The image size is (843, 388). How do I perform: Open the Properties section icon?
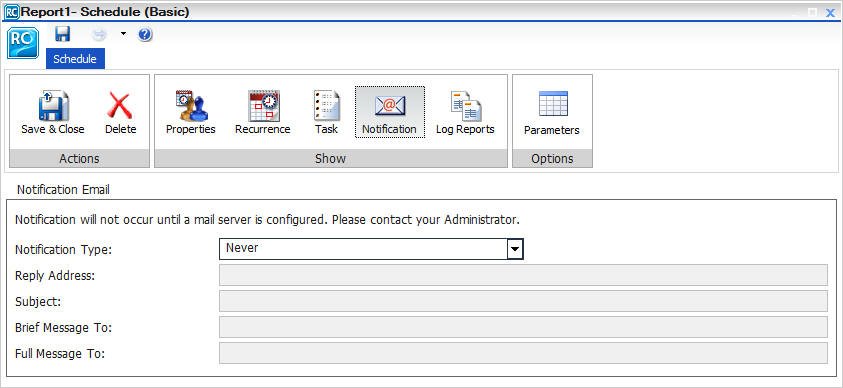(x=191, y=106)
